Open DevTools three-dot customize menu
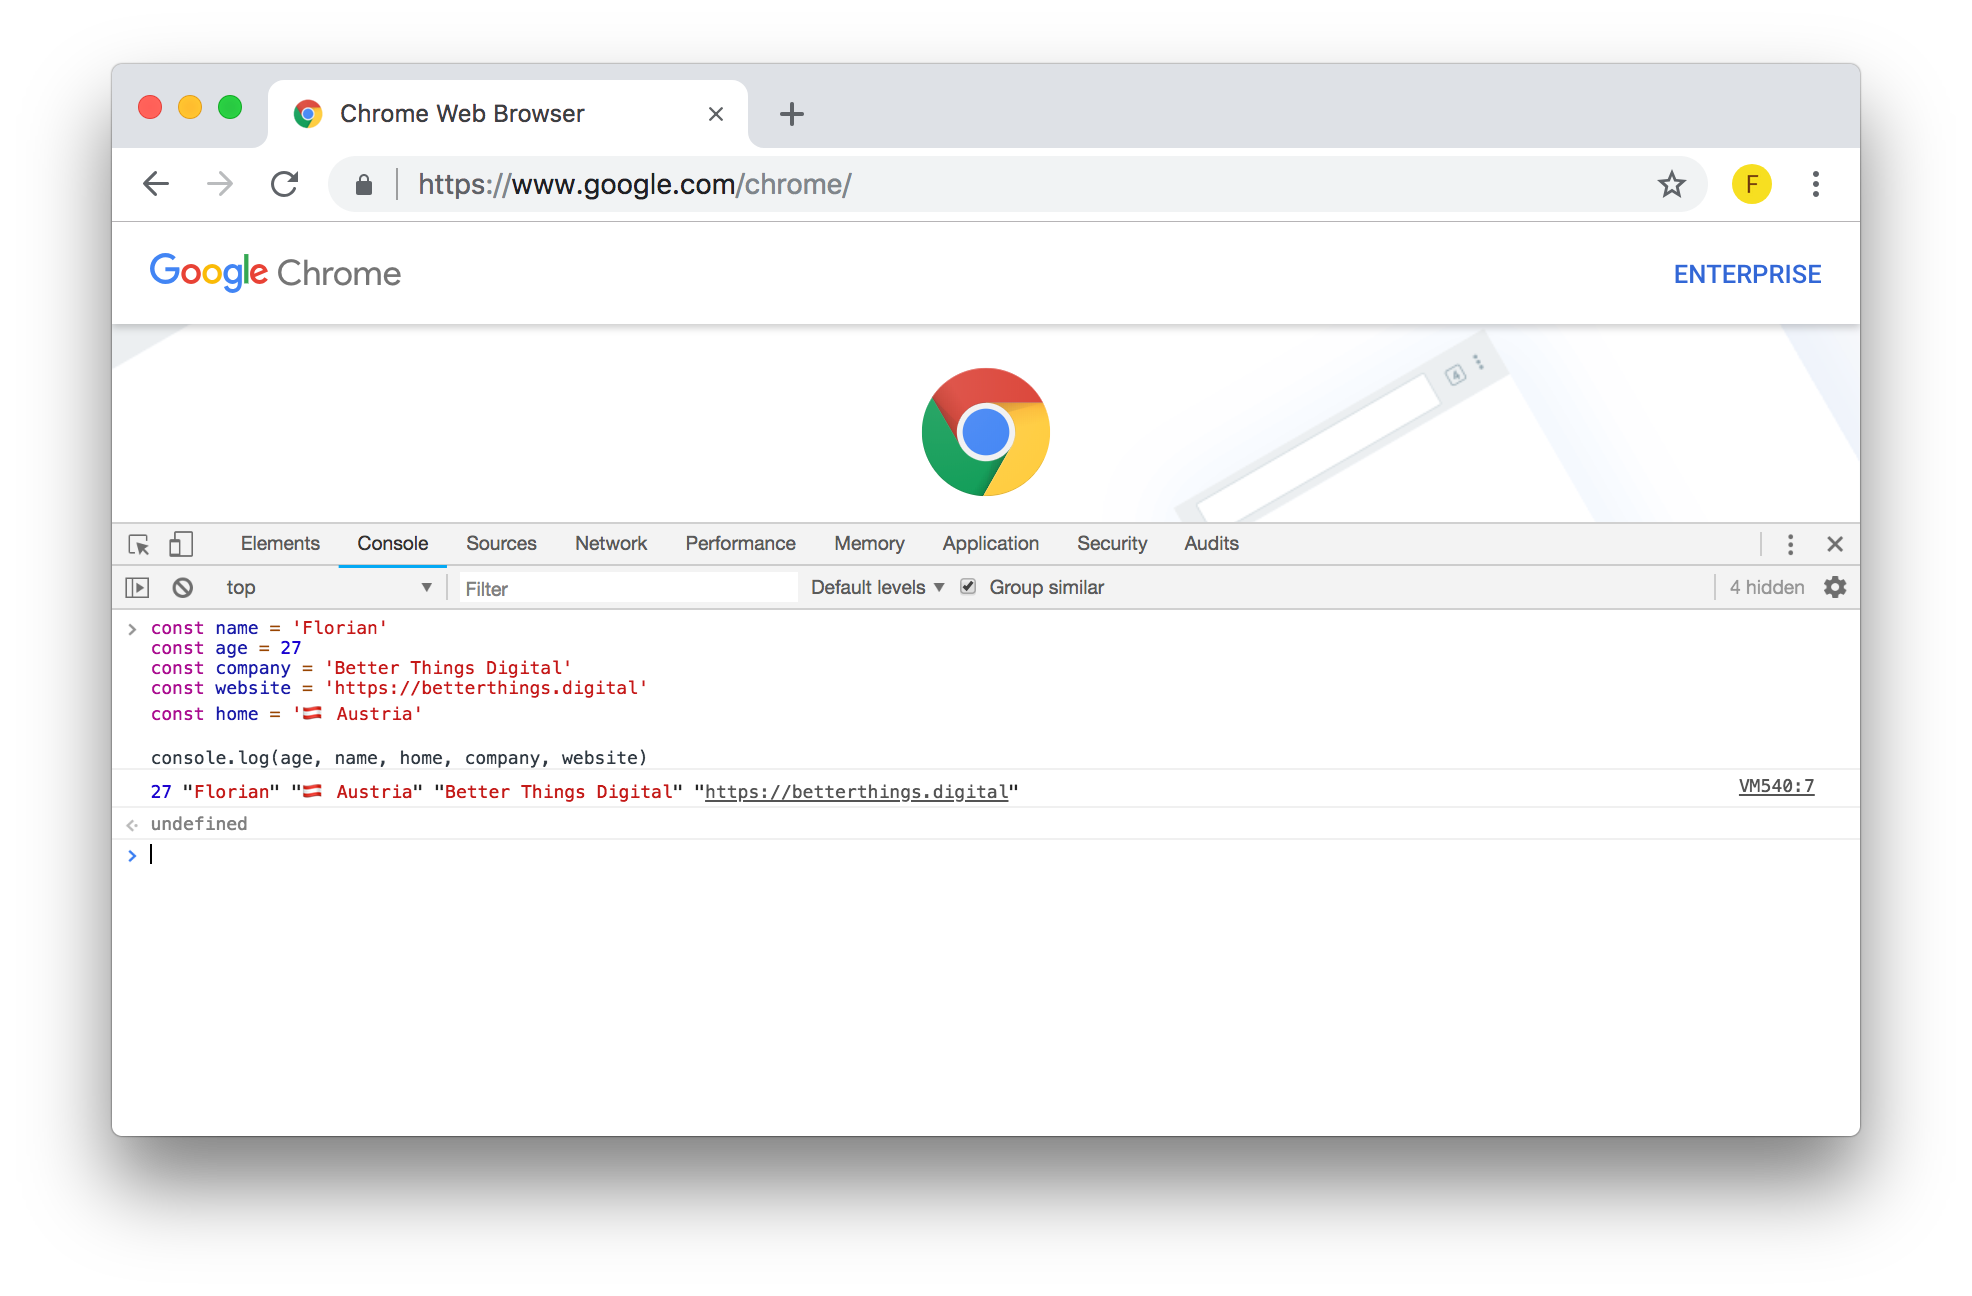The width and height of the screenshot is (1972, 1296). point(1790,544)
